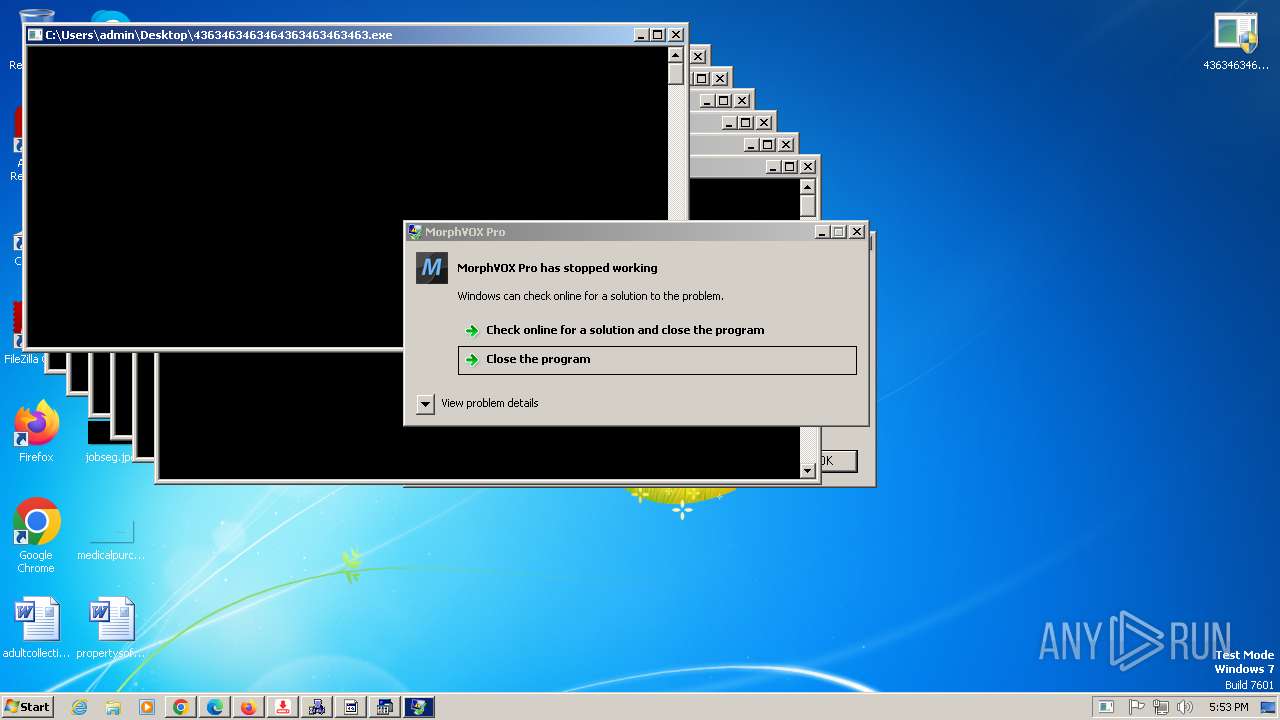Open the blue monitor taskbar item
The height and width of the screenshot is (720, 1280).
pos(419,707)
